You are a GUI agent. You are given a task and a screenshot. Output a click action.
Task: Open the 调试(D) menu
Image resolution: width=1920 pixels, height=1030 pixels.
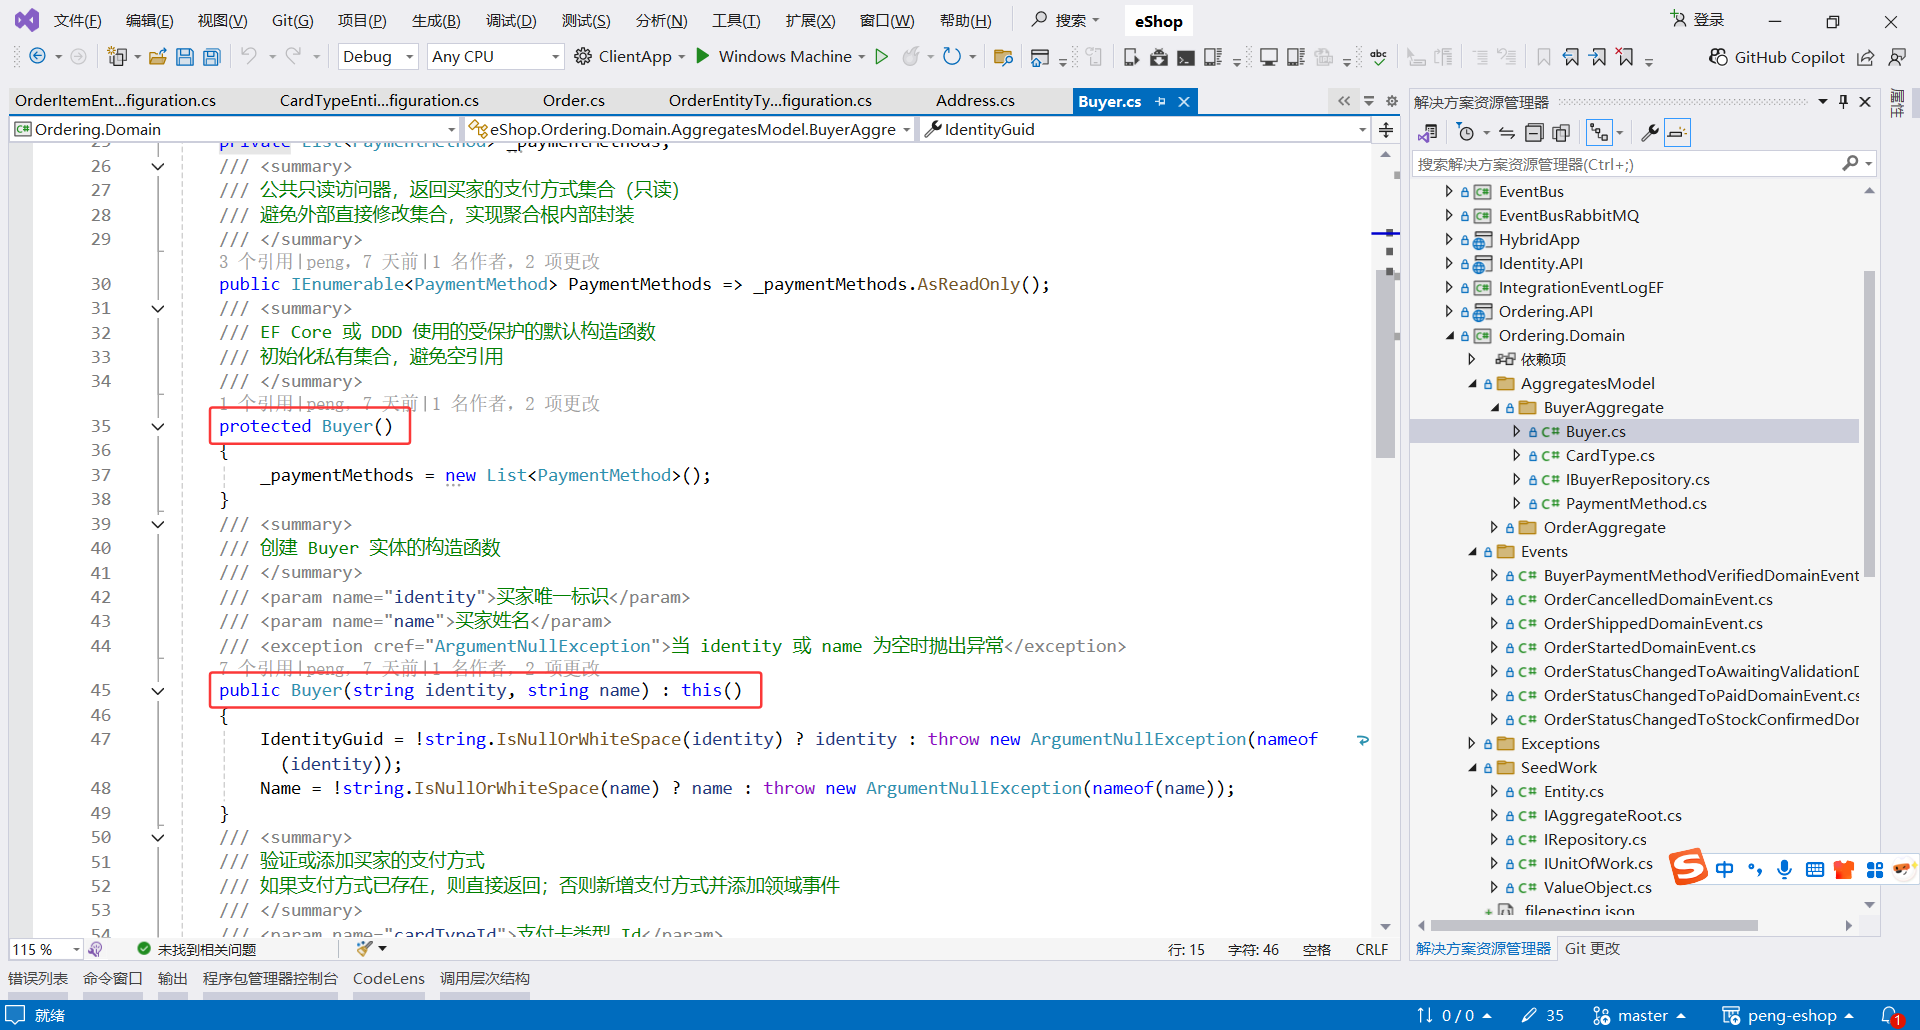[511, 21]
